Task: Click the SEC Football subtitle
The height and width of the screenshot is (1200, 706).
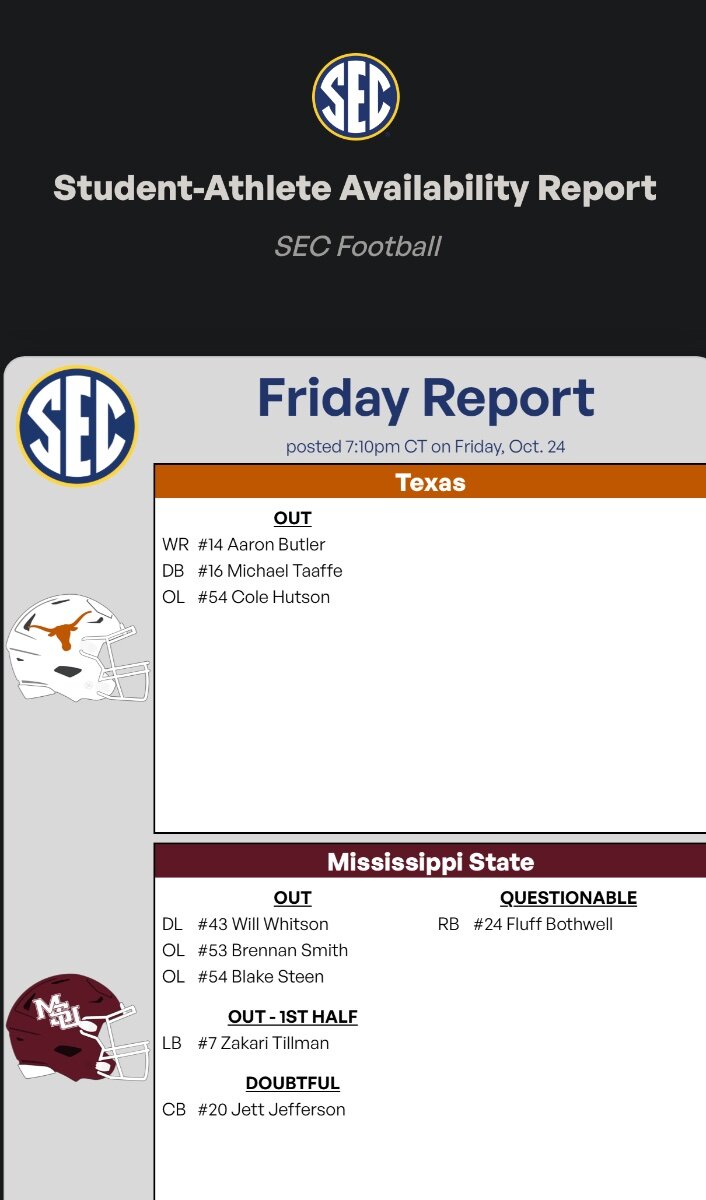Action: click(357, 246)
